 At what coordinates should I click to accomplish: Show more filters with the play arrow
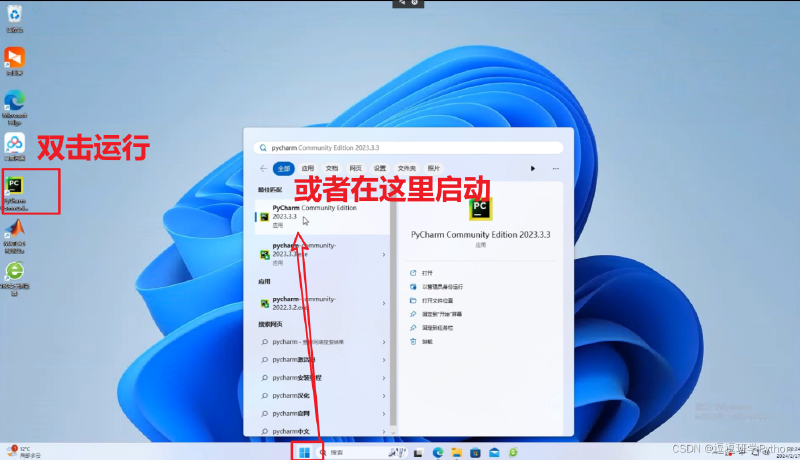533,168
